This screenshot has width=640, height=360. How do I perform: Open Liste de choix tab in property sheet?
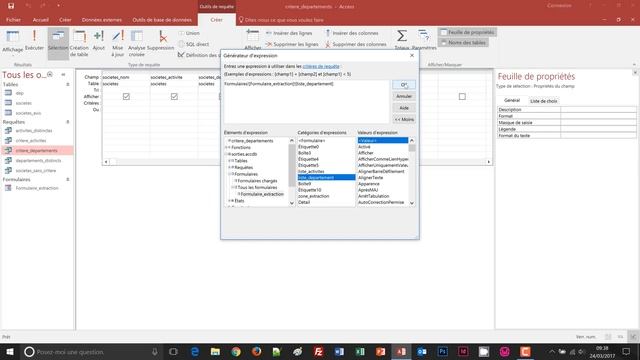[x=544, y=101]
